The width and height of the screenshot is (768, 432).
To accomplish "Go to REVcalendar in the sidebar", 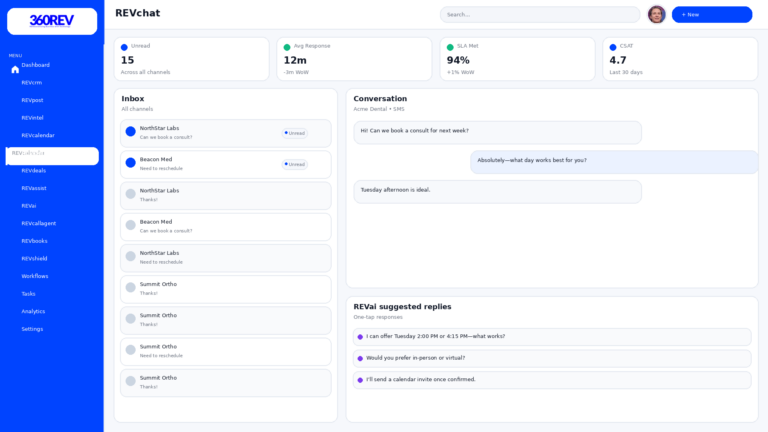I will pos(38,135).
